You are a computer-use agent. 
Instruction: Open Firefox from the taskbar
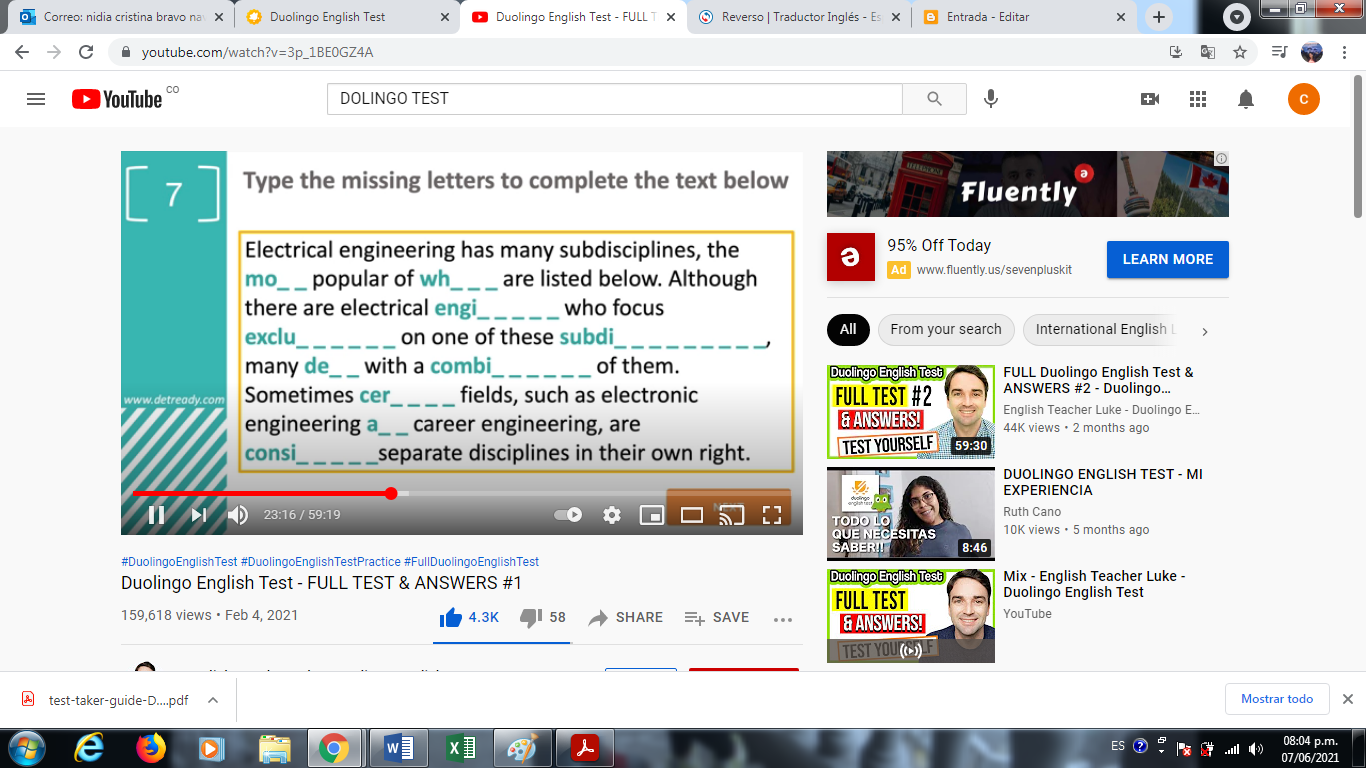pyautogui.click(x=152, y=748)
